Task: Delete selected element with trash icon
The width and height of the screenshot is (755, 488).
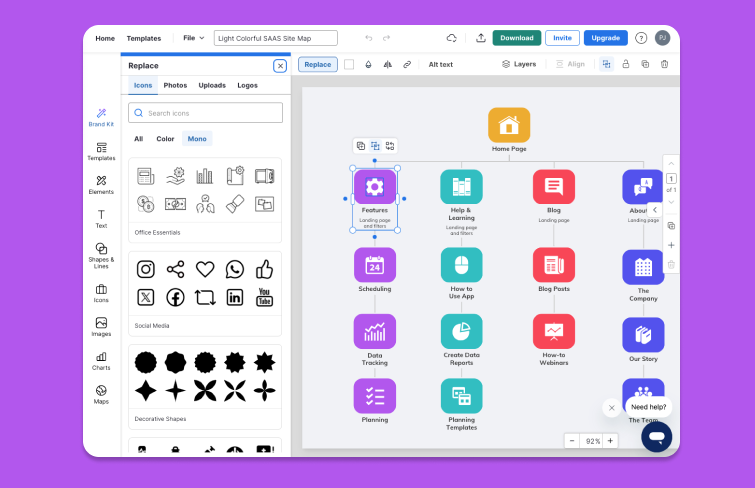Action: (664, 64)
